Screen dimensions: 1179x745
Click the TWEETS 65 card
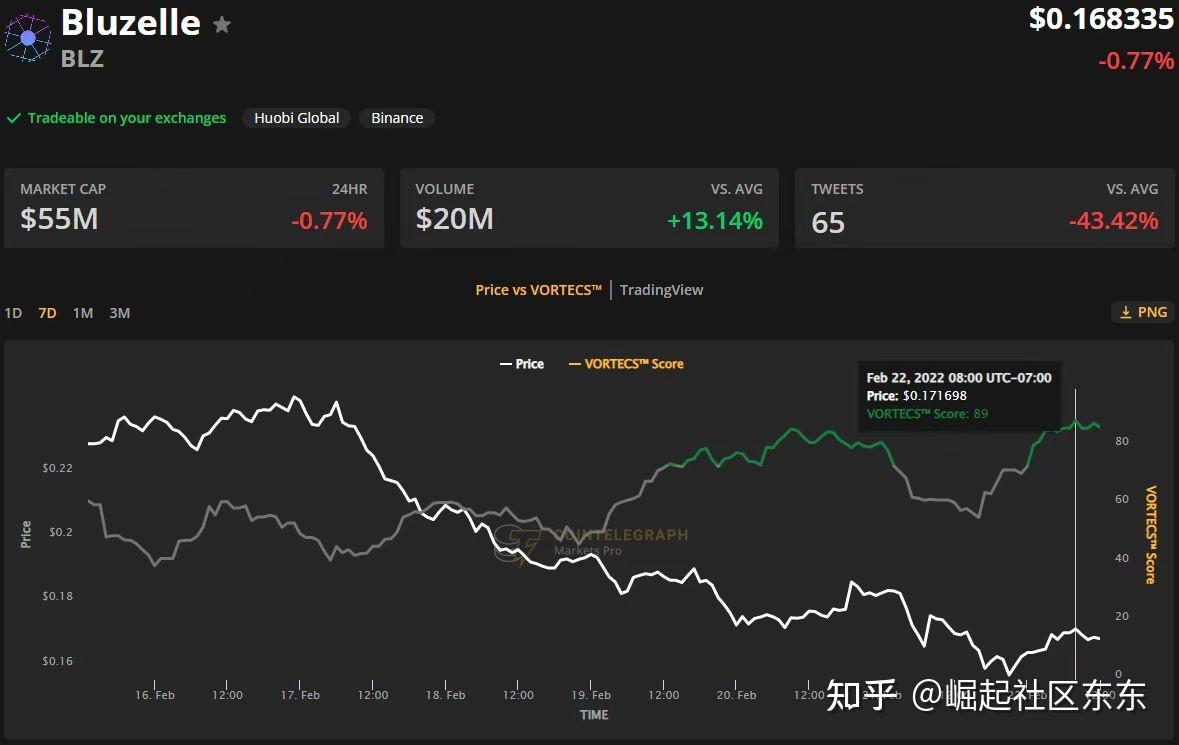(984, 208)
